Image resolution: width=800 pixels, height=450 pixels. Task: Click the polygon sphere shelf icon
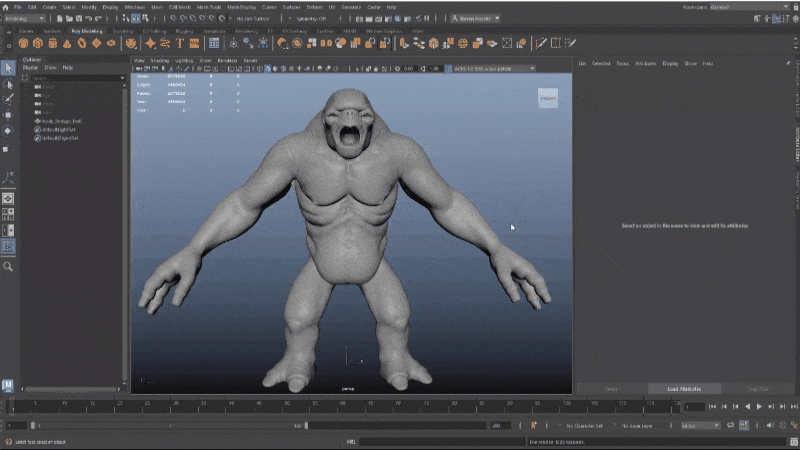[24, 44]
